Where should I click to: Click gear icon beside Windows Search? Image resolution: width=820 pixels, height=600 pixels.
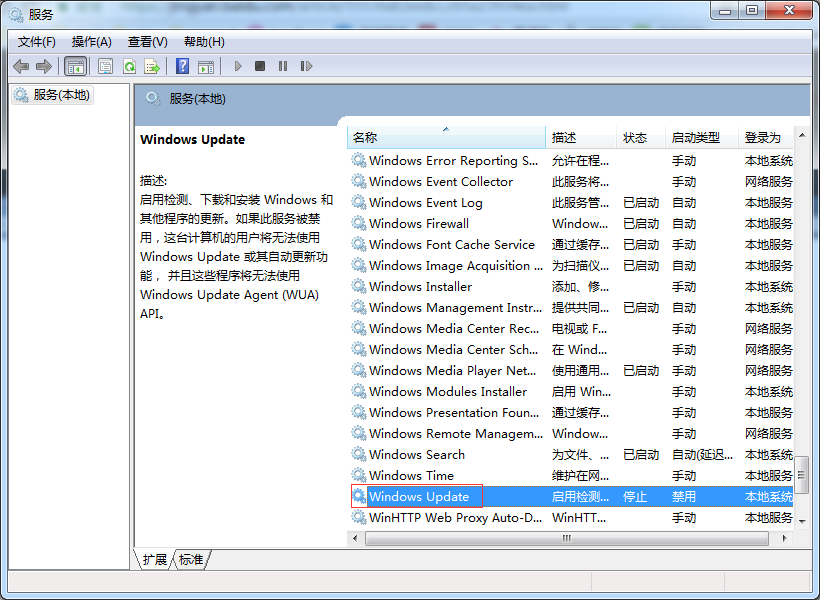(359, 455)
